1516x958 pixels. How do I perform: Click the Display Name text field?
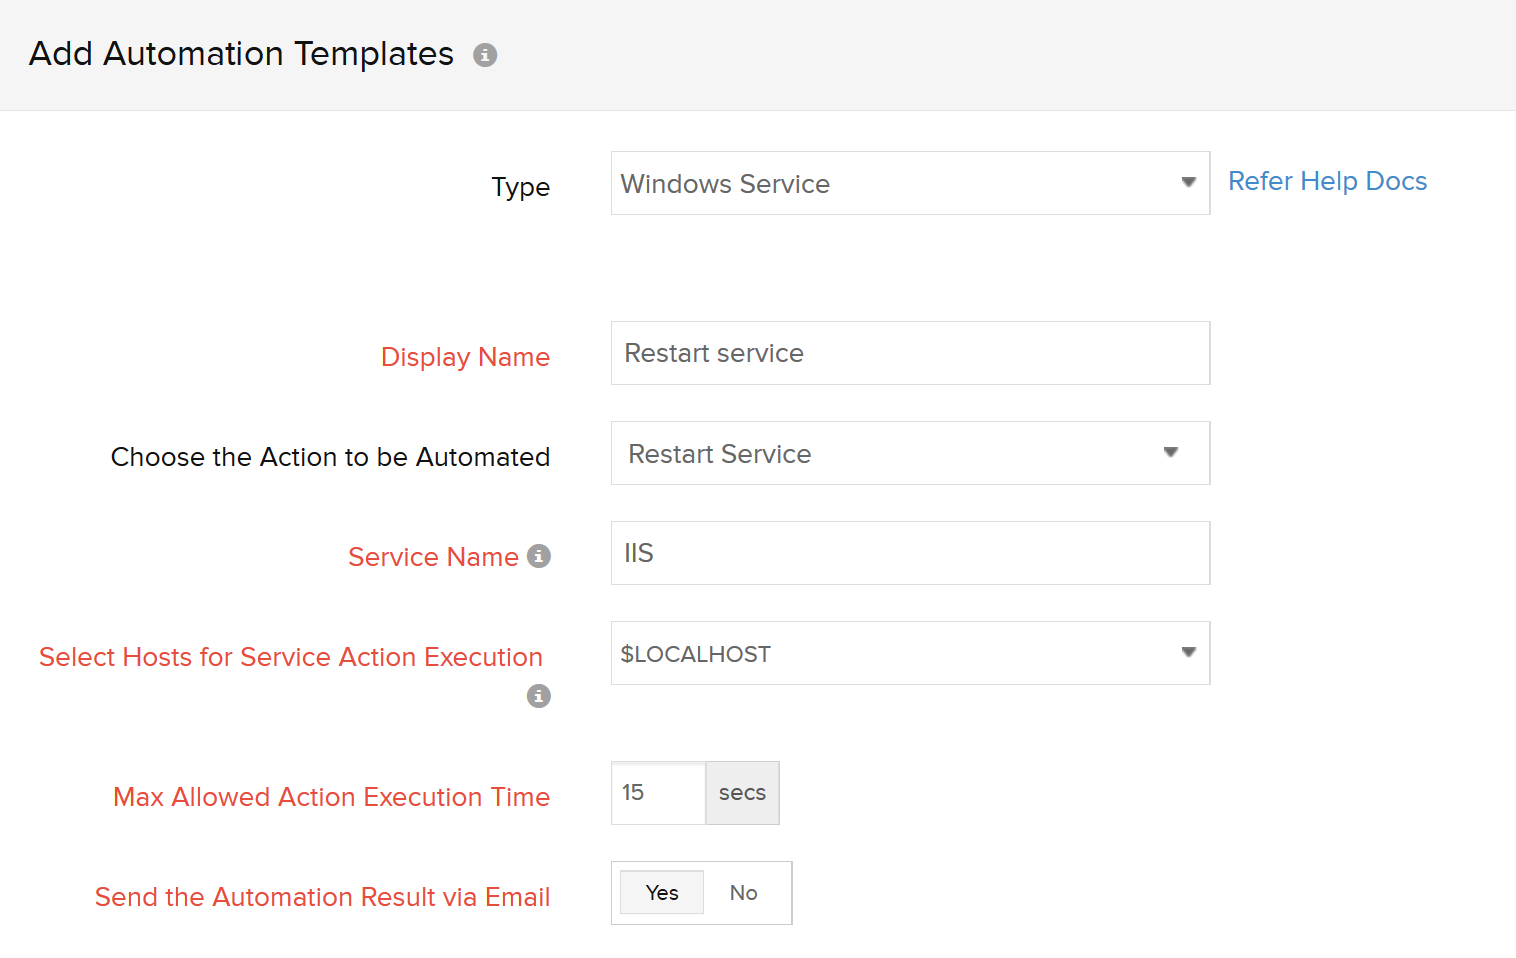(x=910, y=353)
